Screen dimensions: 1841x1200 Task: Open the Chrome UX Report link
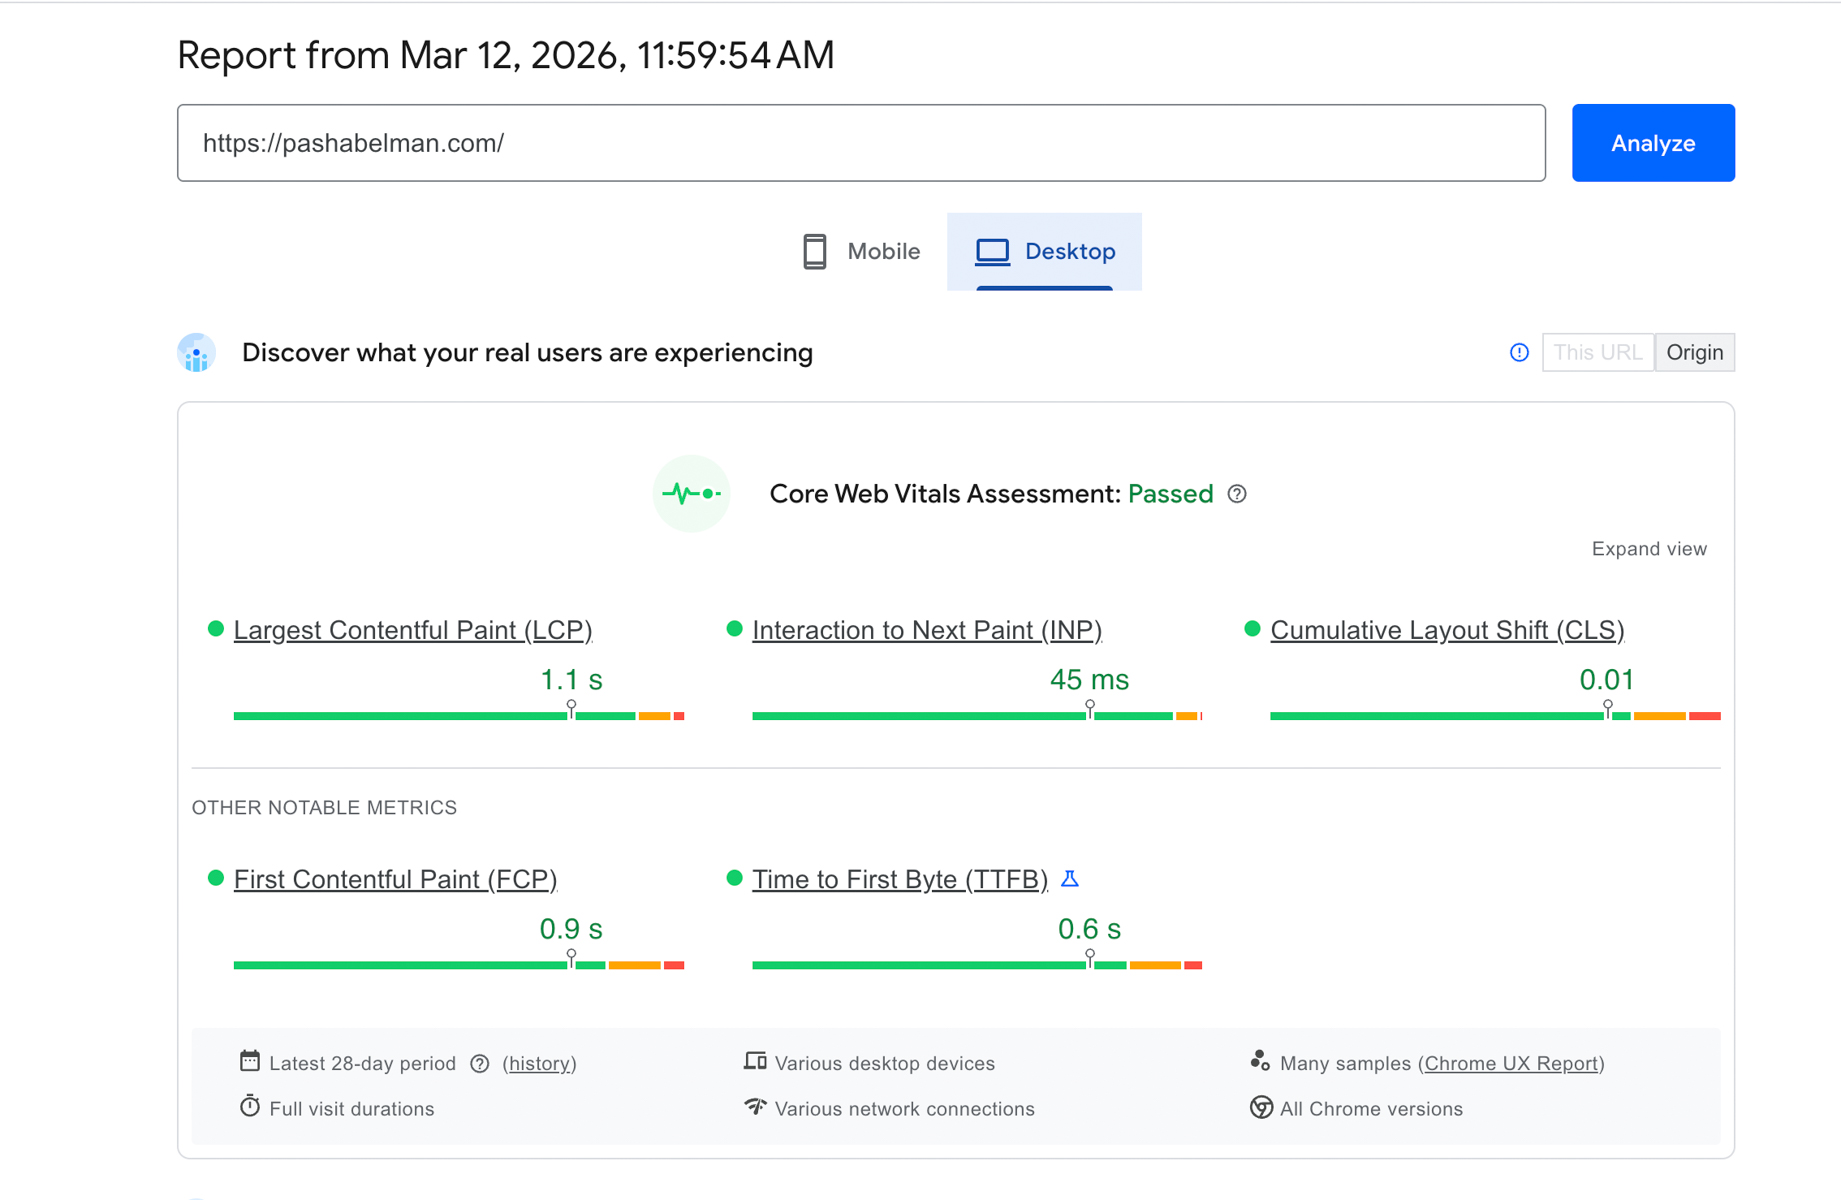[x=1510, y=1063]
